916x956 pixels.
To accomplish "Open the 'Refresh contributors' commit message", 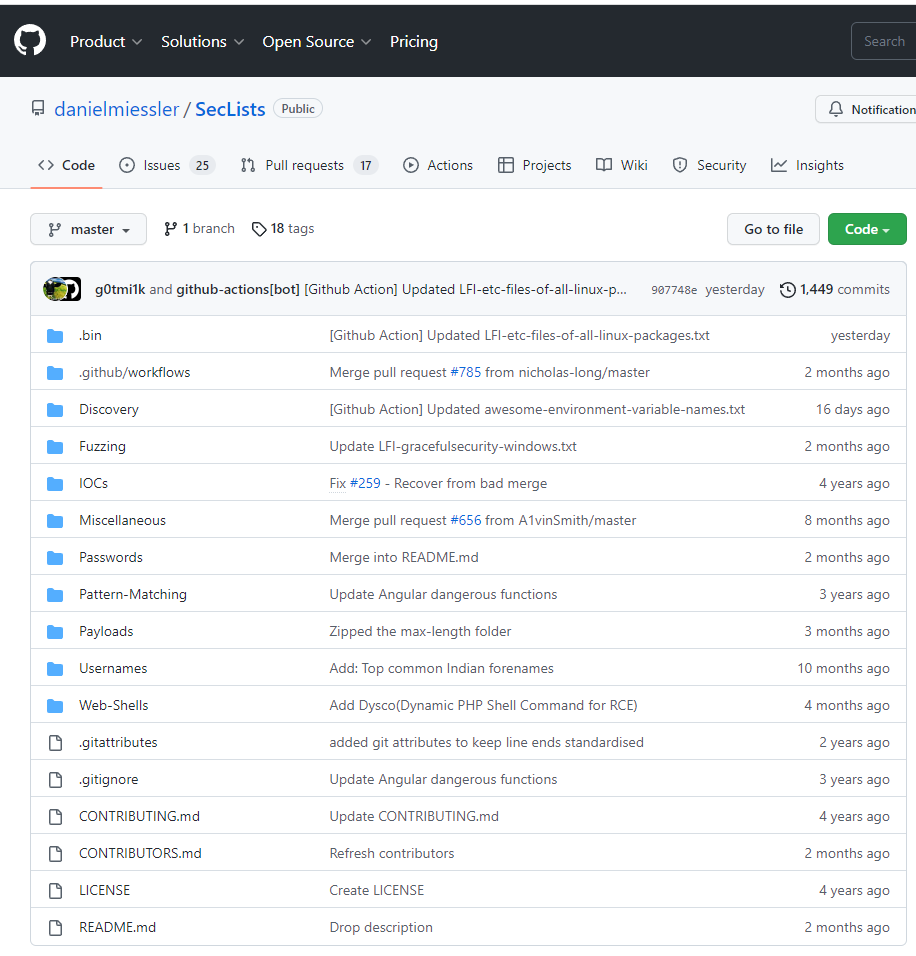I will pyautogui.click(x=392, y=854).
